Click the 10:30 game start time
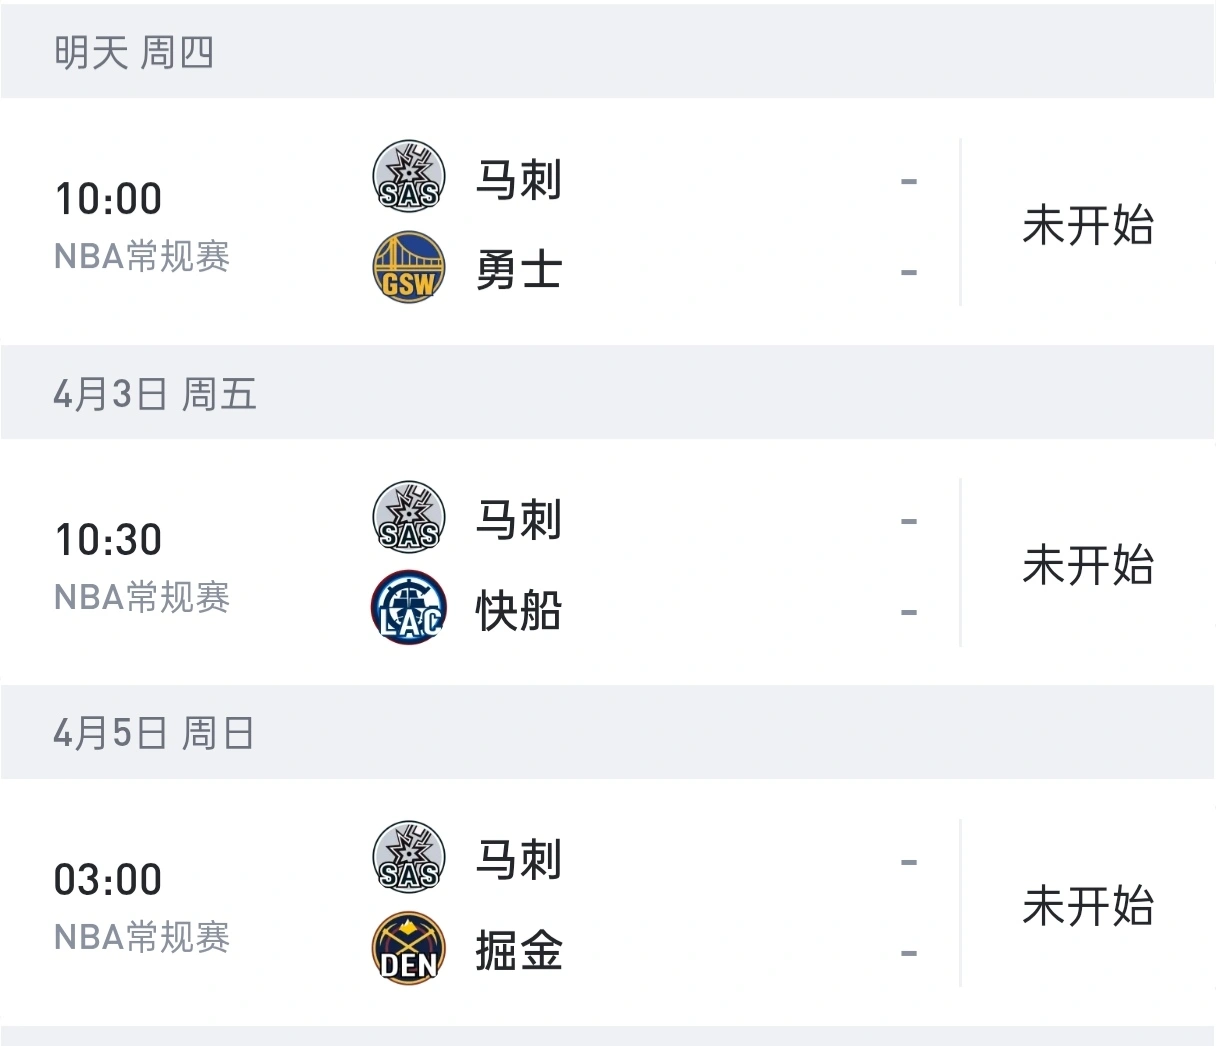Image resolution: width=1216 pixels, height=1046 pixels. pyautogui.click(x=107, y=539)
